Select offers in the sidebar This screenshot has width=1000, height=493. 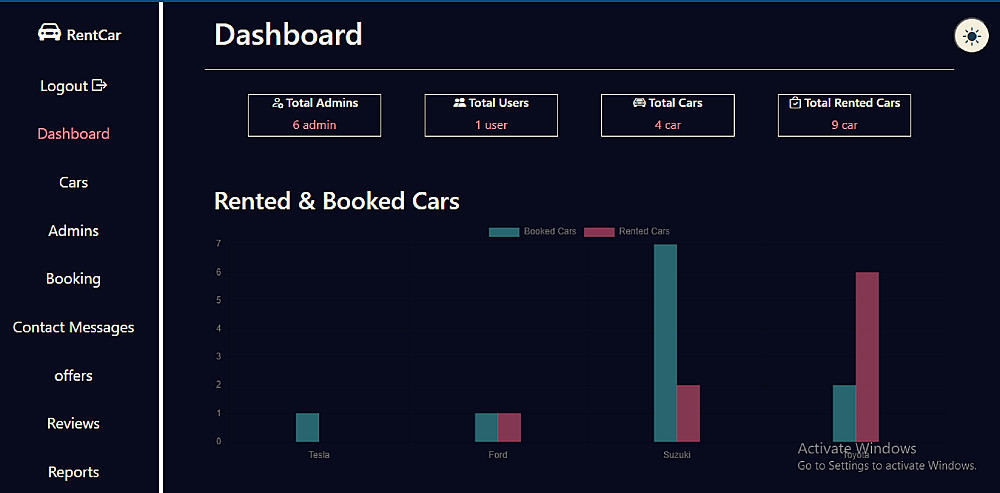coord(74,376)
